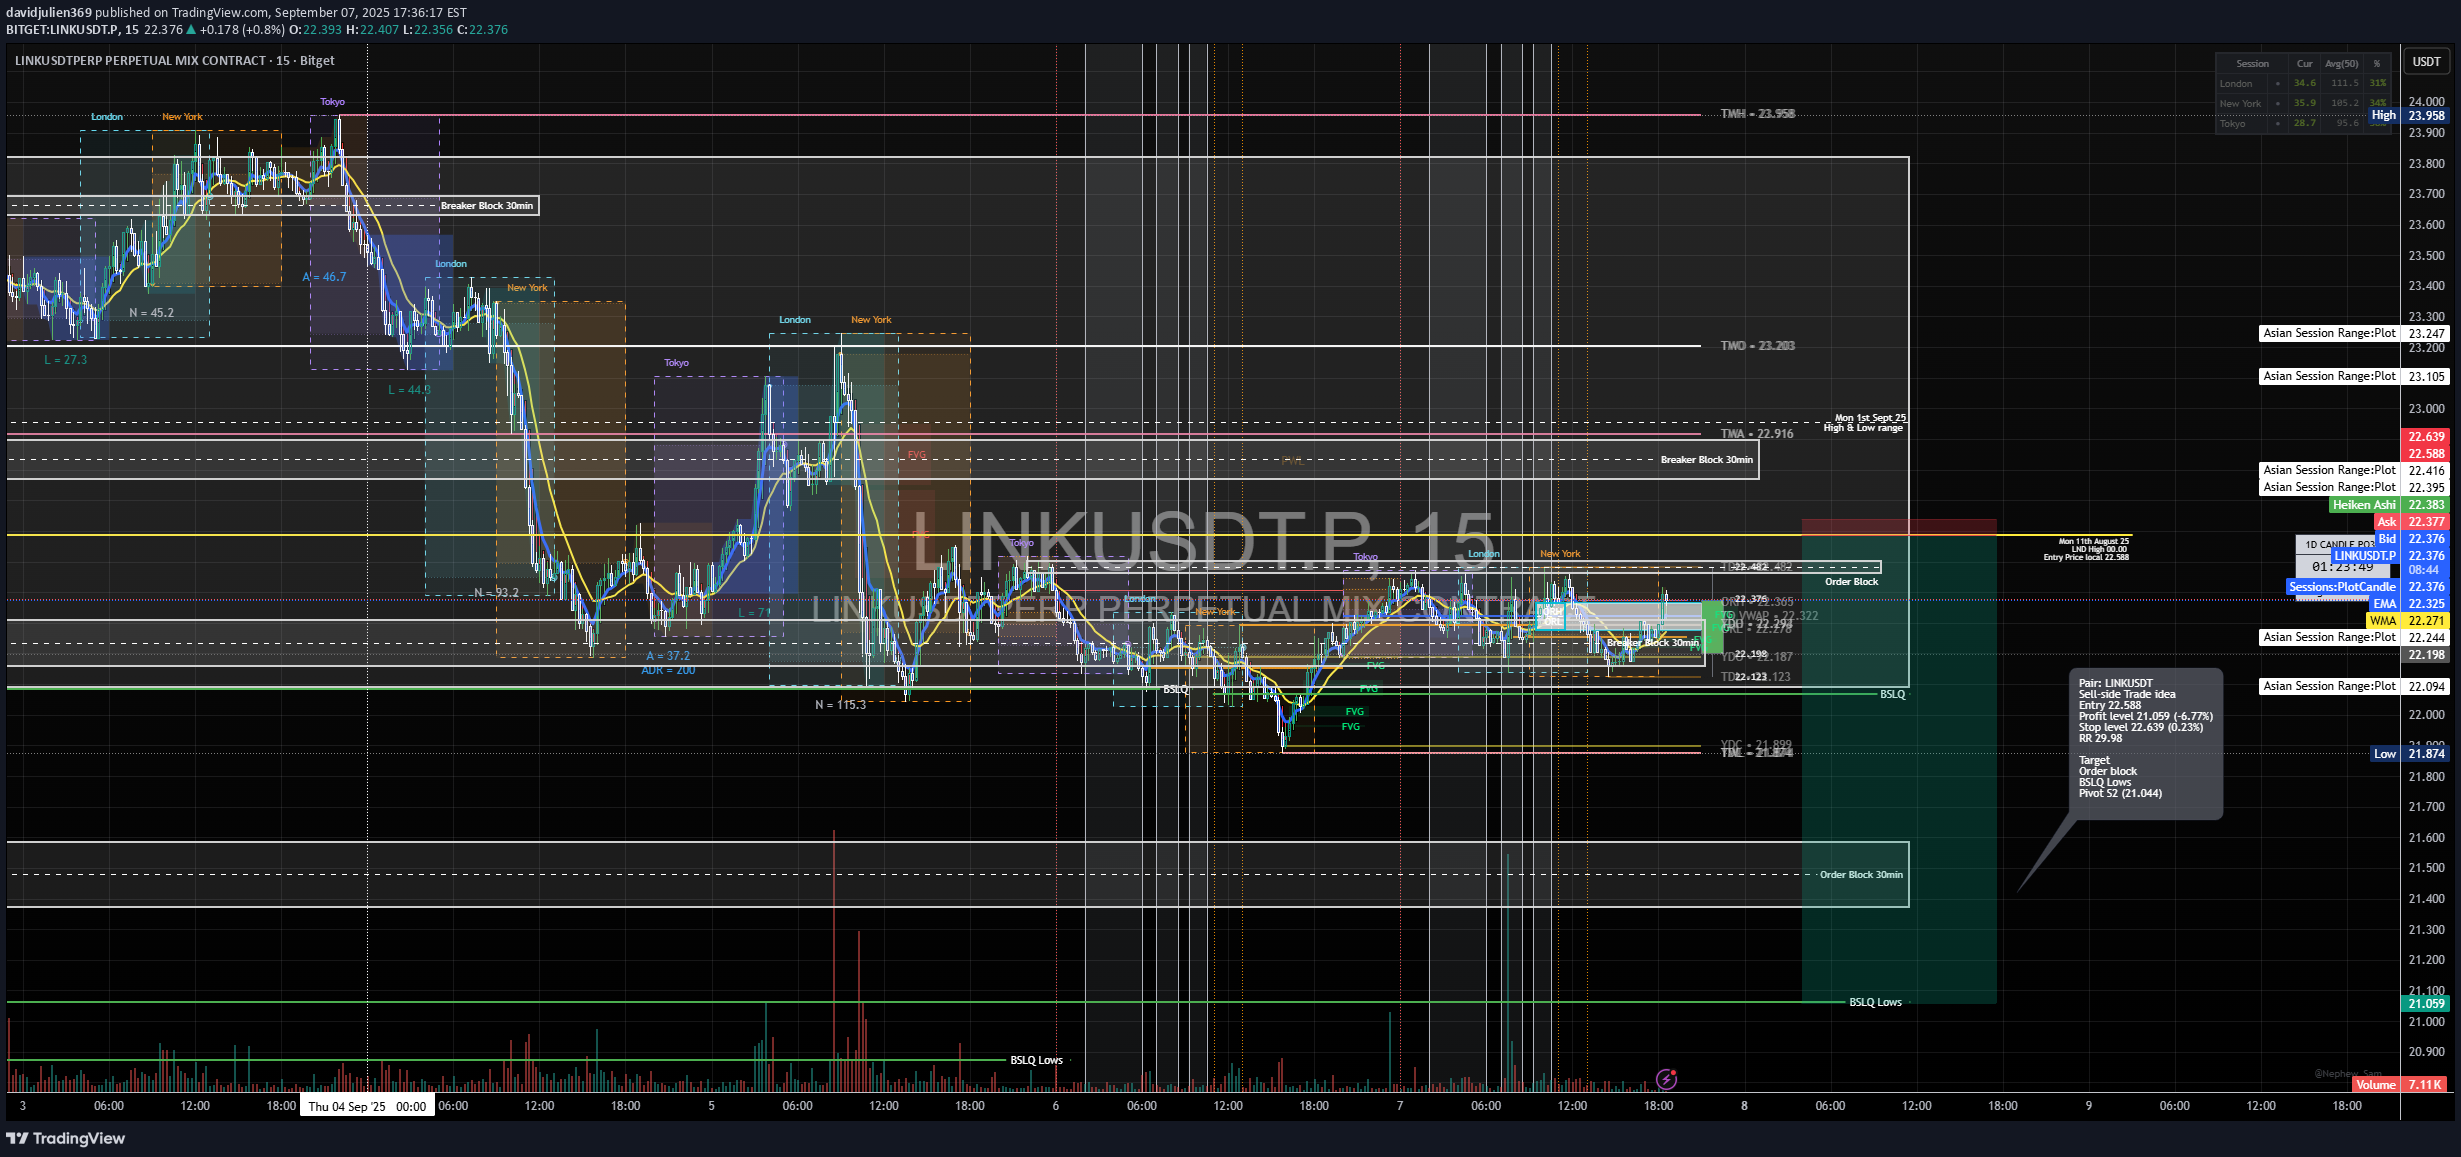
Task: Click the yellow WMA 22.271 price label
Action: tap(2408, 621)
